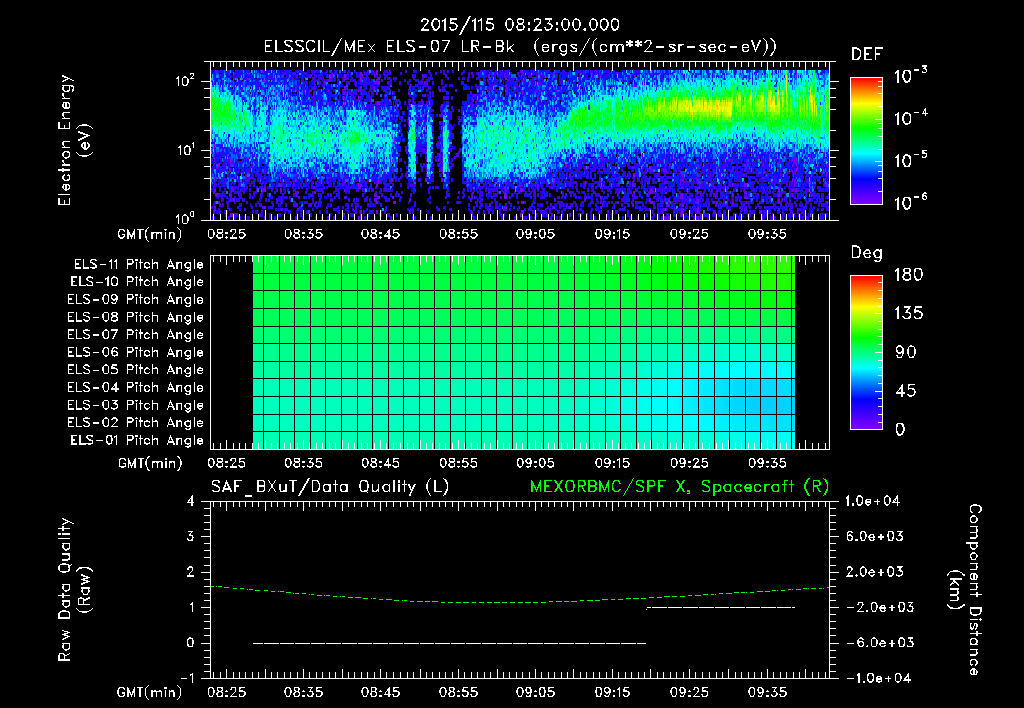Click the 45 value on the Deg scale
The image size is (1024, 708).
(x=905, y=391)
